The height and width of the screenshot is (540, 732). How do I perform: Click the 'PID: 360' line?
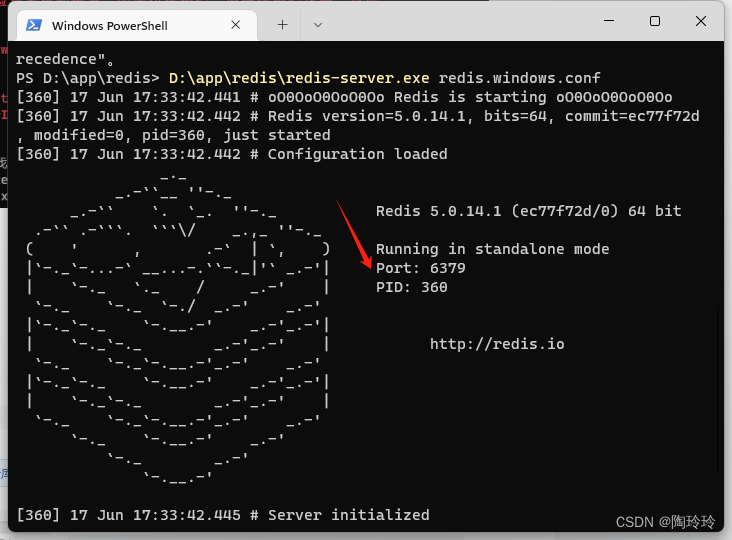point(411,287)
